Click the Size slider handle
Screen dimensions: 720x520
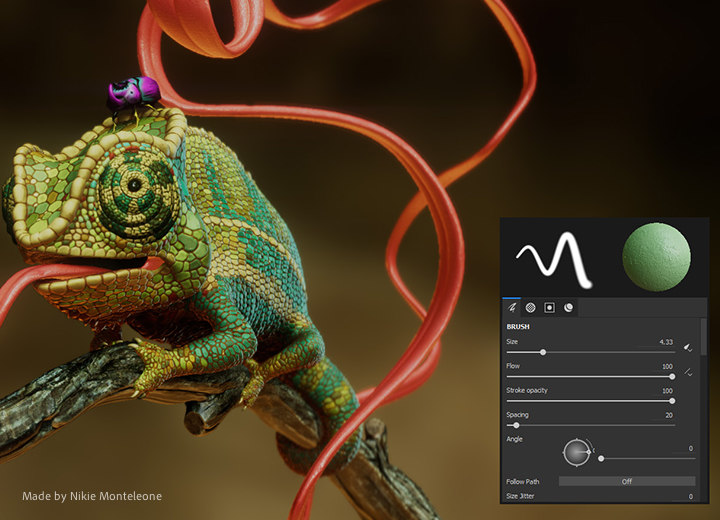(x=543, y=352)
